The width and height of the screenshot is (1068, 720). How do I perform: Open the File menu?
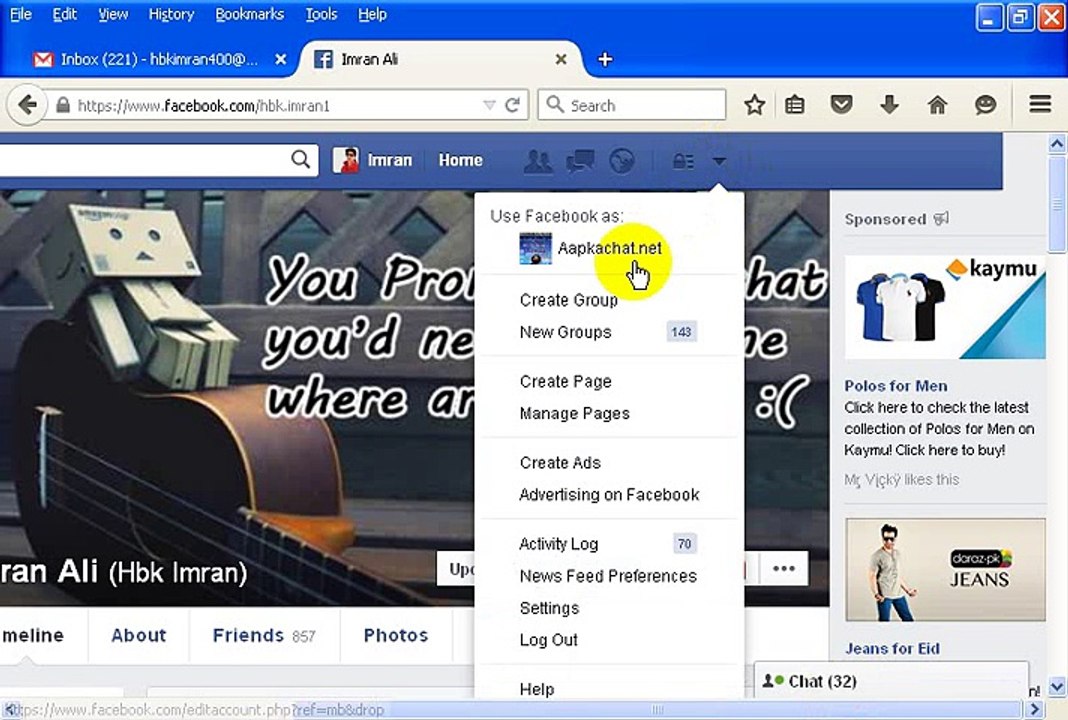coord(20,14)
